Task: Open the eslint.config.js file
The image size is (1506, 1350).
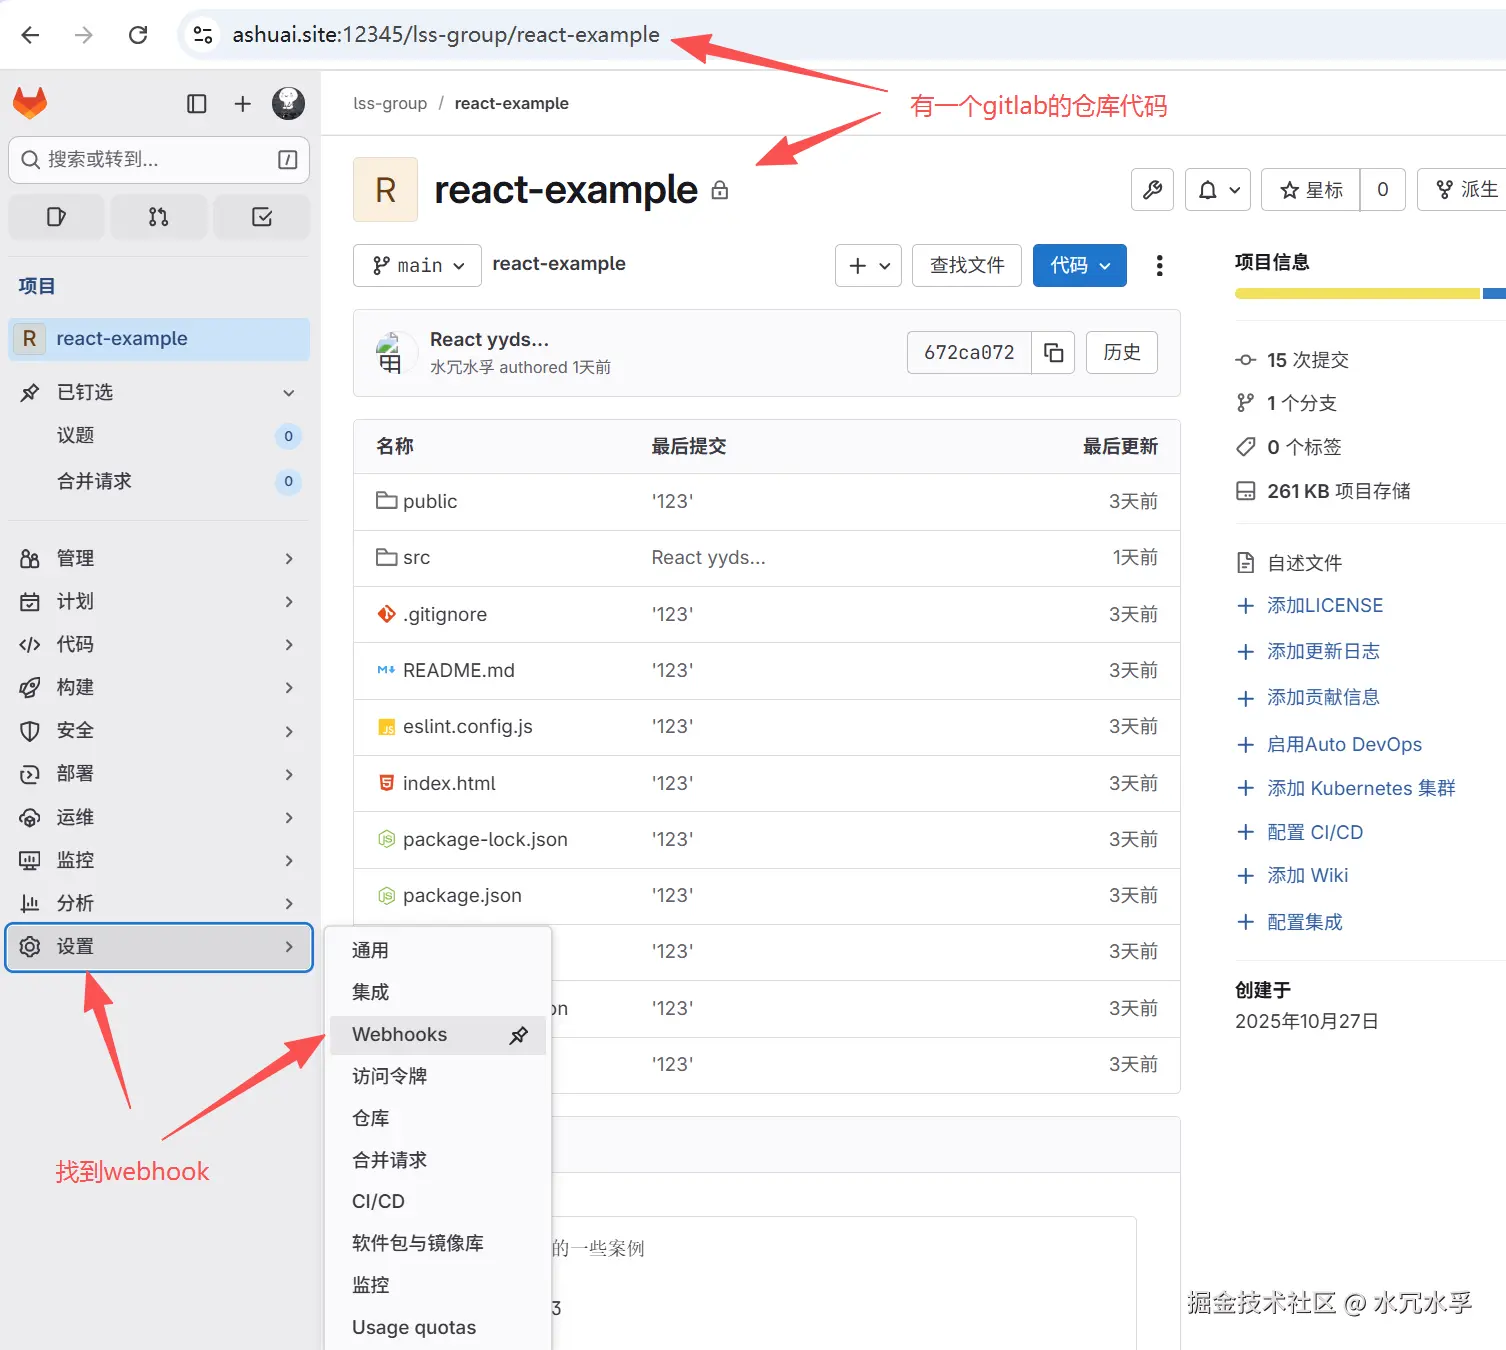Action: pyautogui.click(x=468, y=727)
